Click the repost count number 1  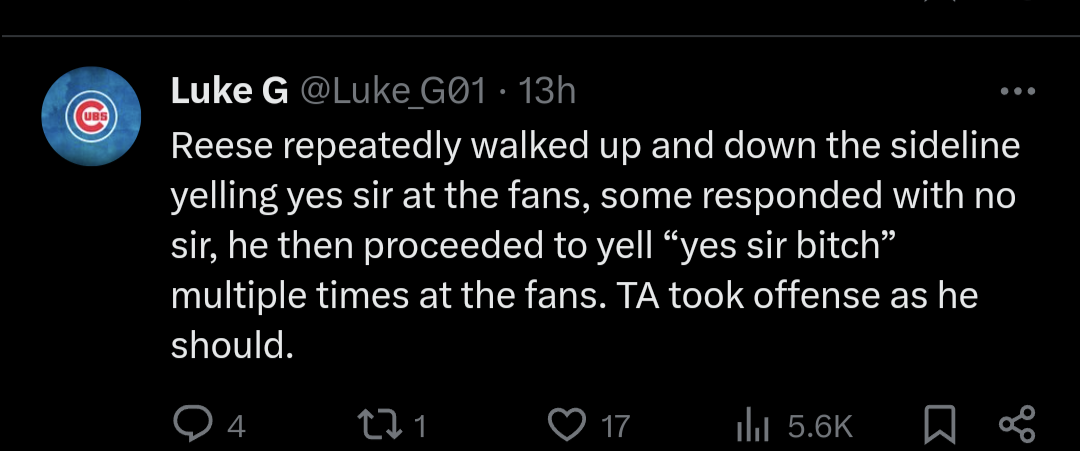(420, 427)
